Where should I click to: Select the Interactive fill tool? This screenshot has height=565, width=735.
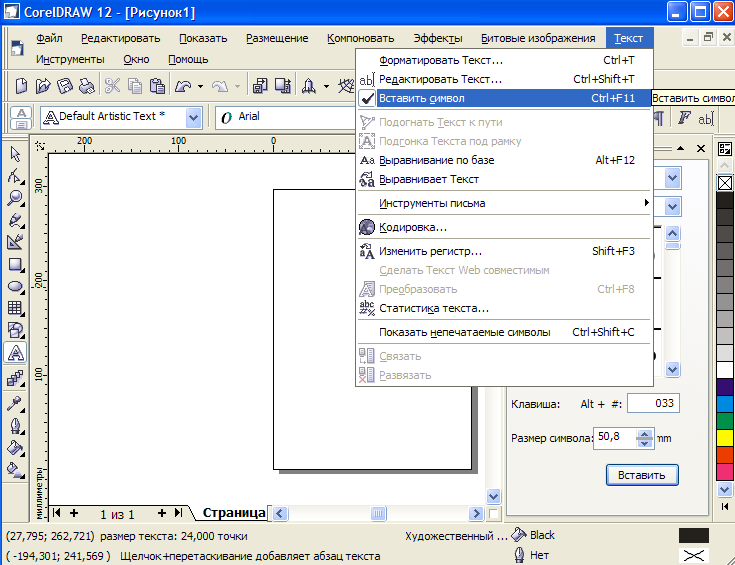(15, 470)
